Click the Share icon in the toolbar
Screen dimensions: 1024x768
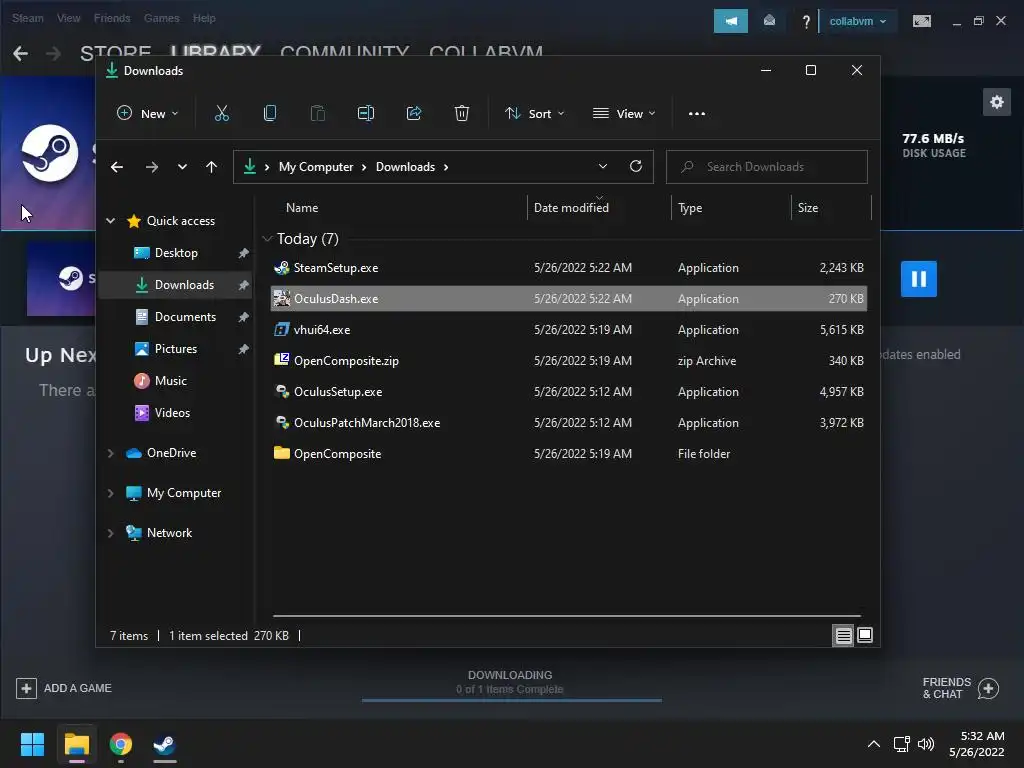(x=414, y=114)
